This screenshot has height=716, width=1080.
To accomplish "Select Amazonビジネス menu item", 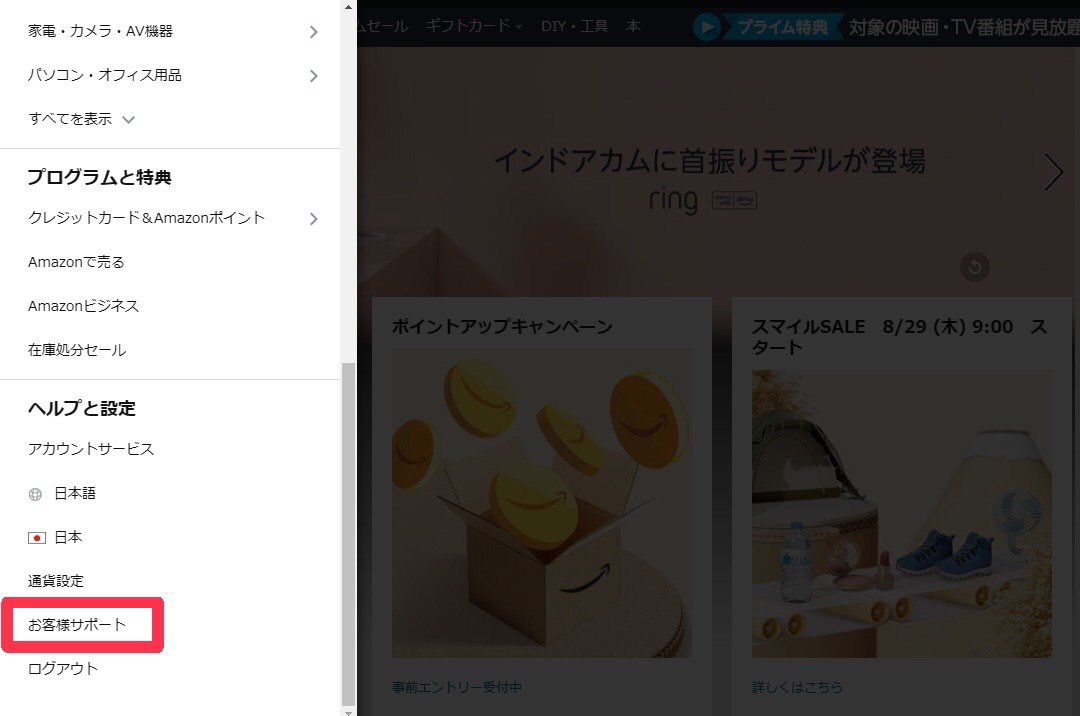I will [x=83, y=306].
